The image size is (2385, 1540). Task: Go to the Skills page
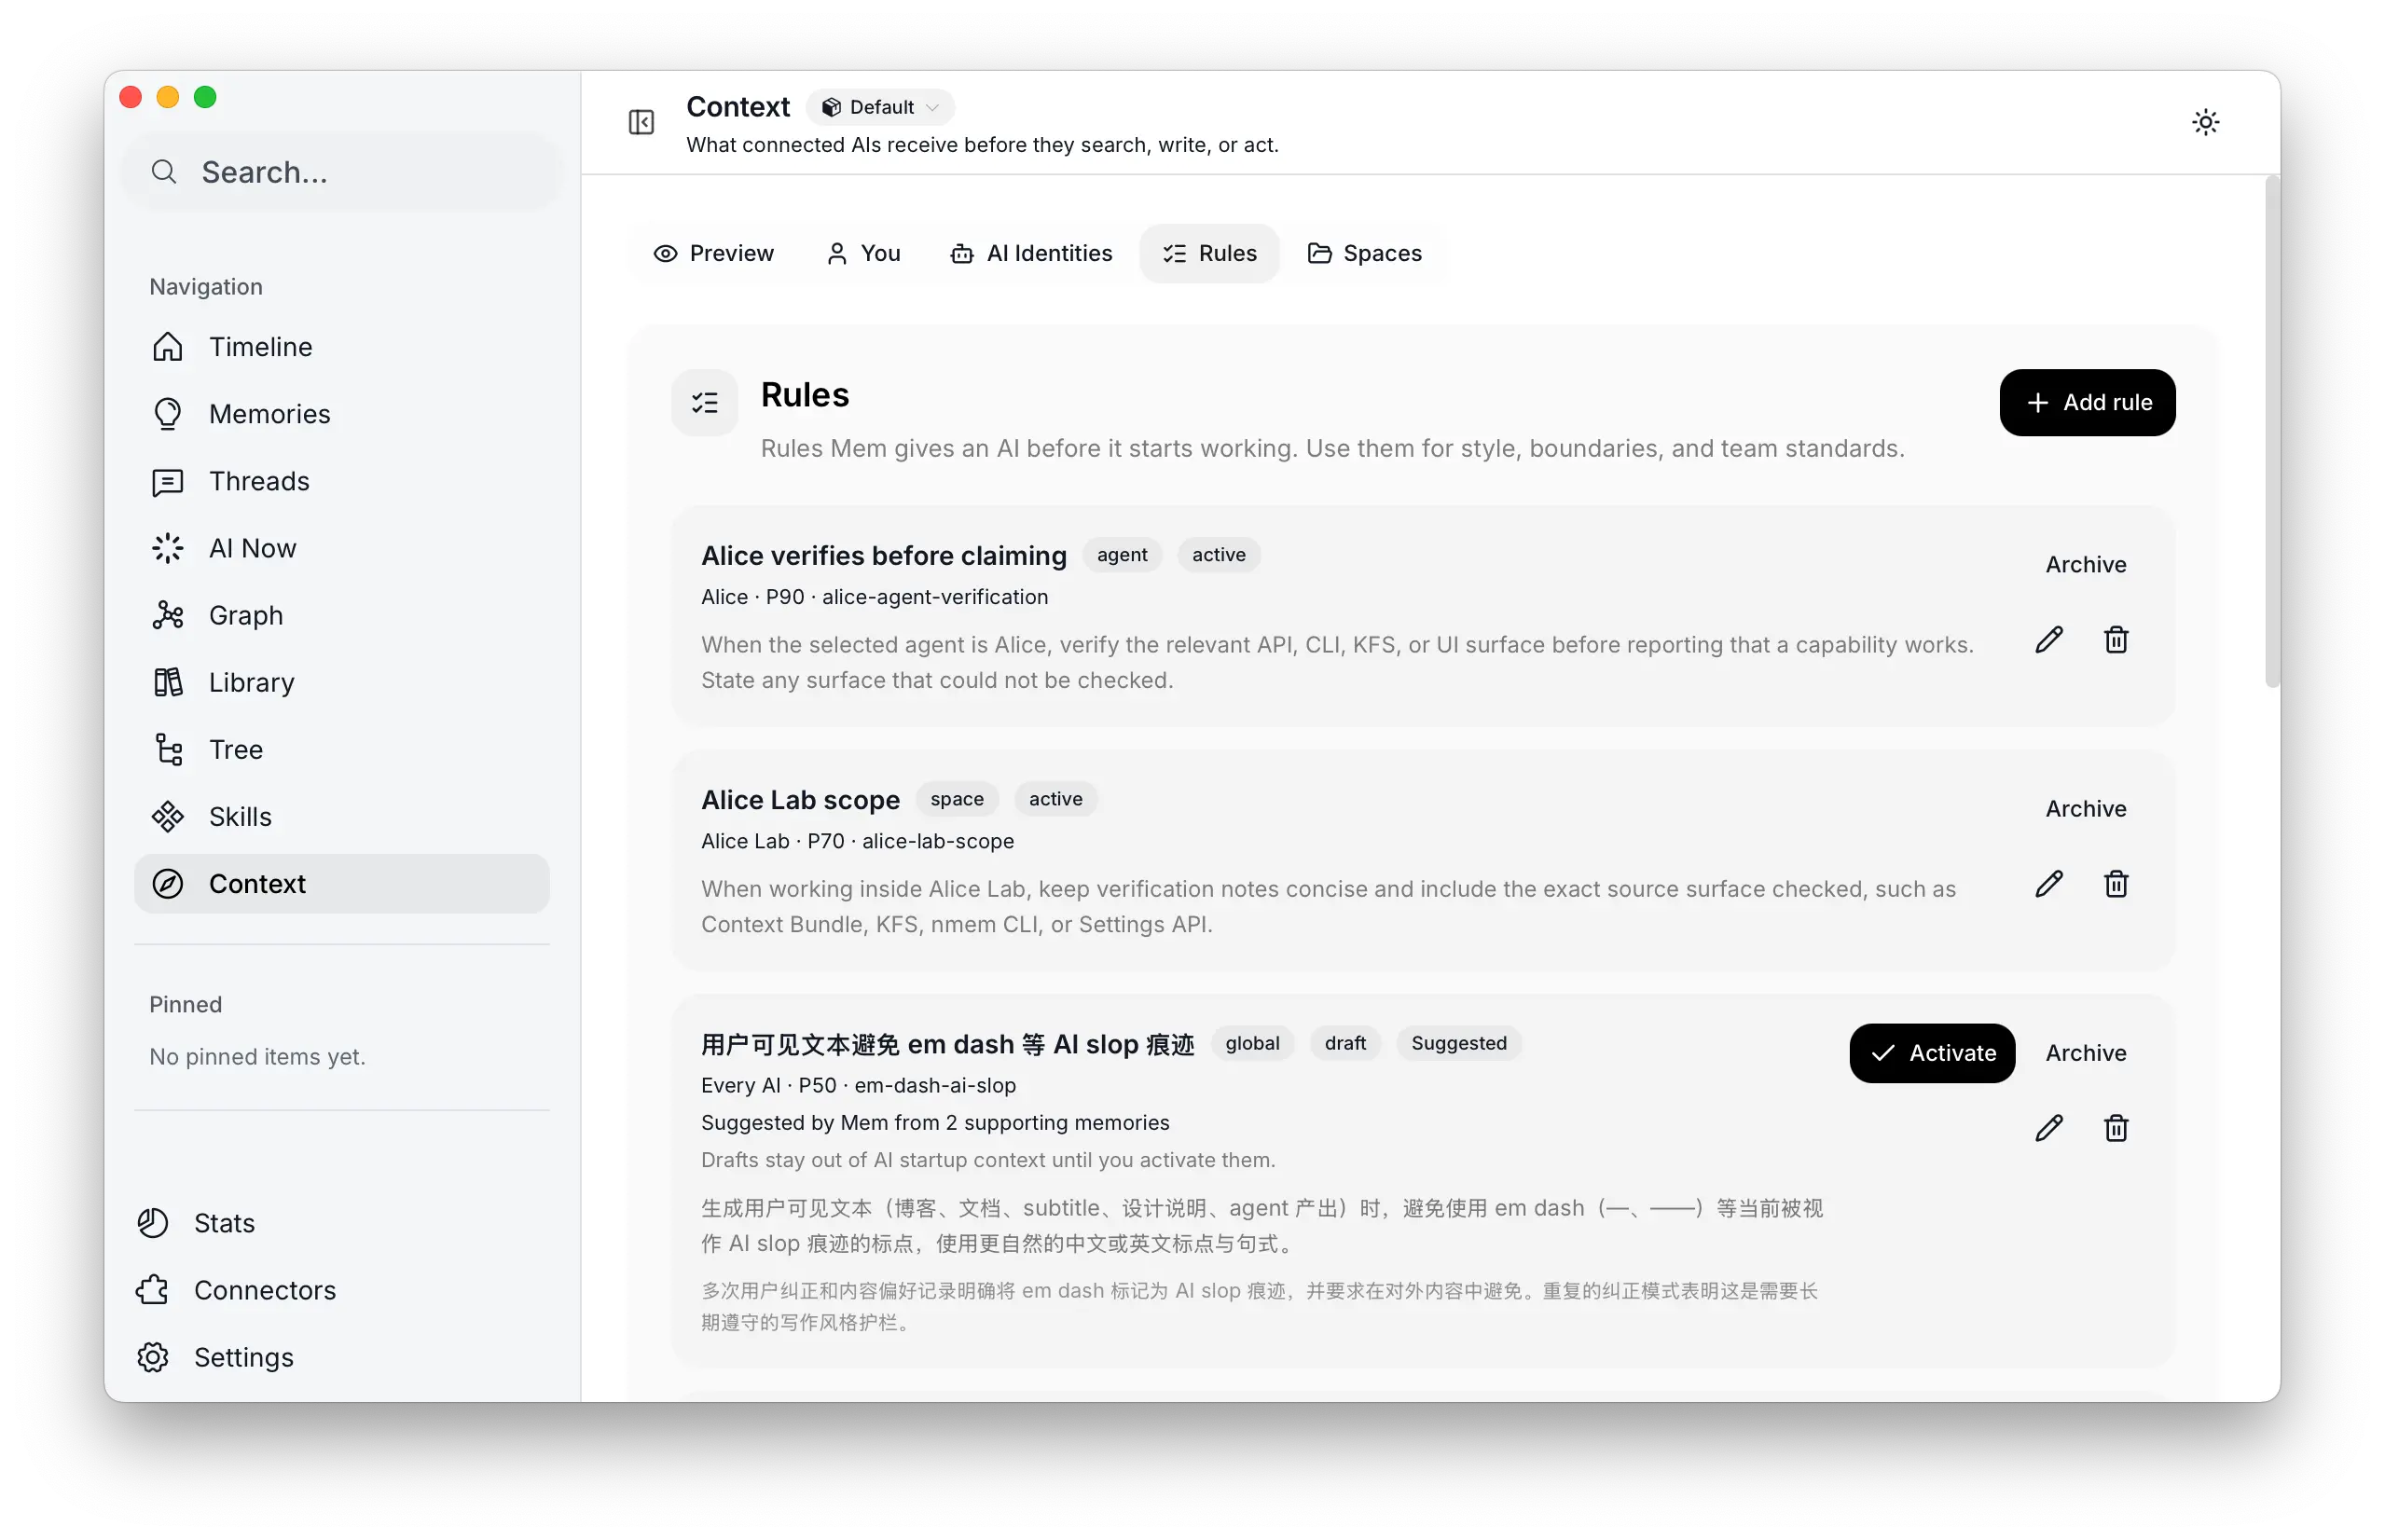click(x=342, y=816)
